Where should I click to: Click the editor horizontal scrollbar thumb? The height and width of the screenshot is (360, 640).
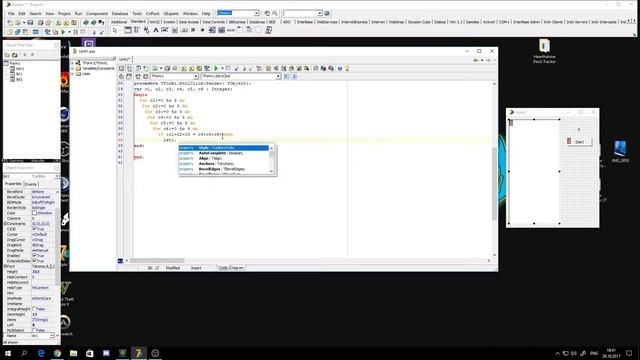pyautogui.click(x=157, y=260)
